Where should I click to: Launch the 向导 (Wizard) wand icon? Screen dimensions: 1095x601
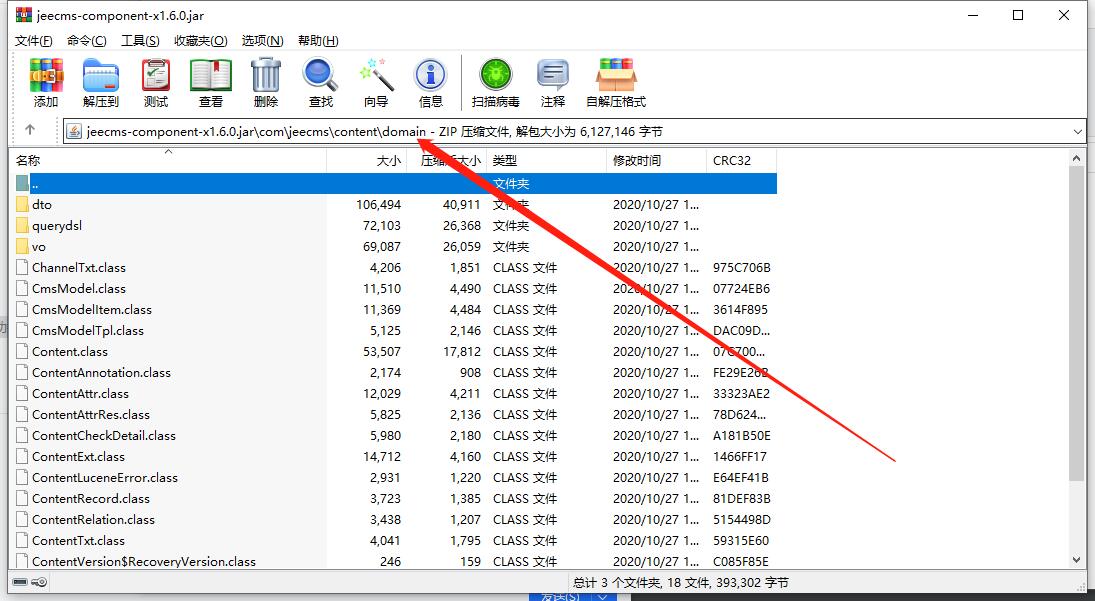coord(376,81)
